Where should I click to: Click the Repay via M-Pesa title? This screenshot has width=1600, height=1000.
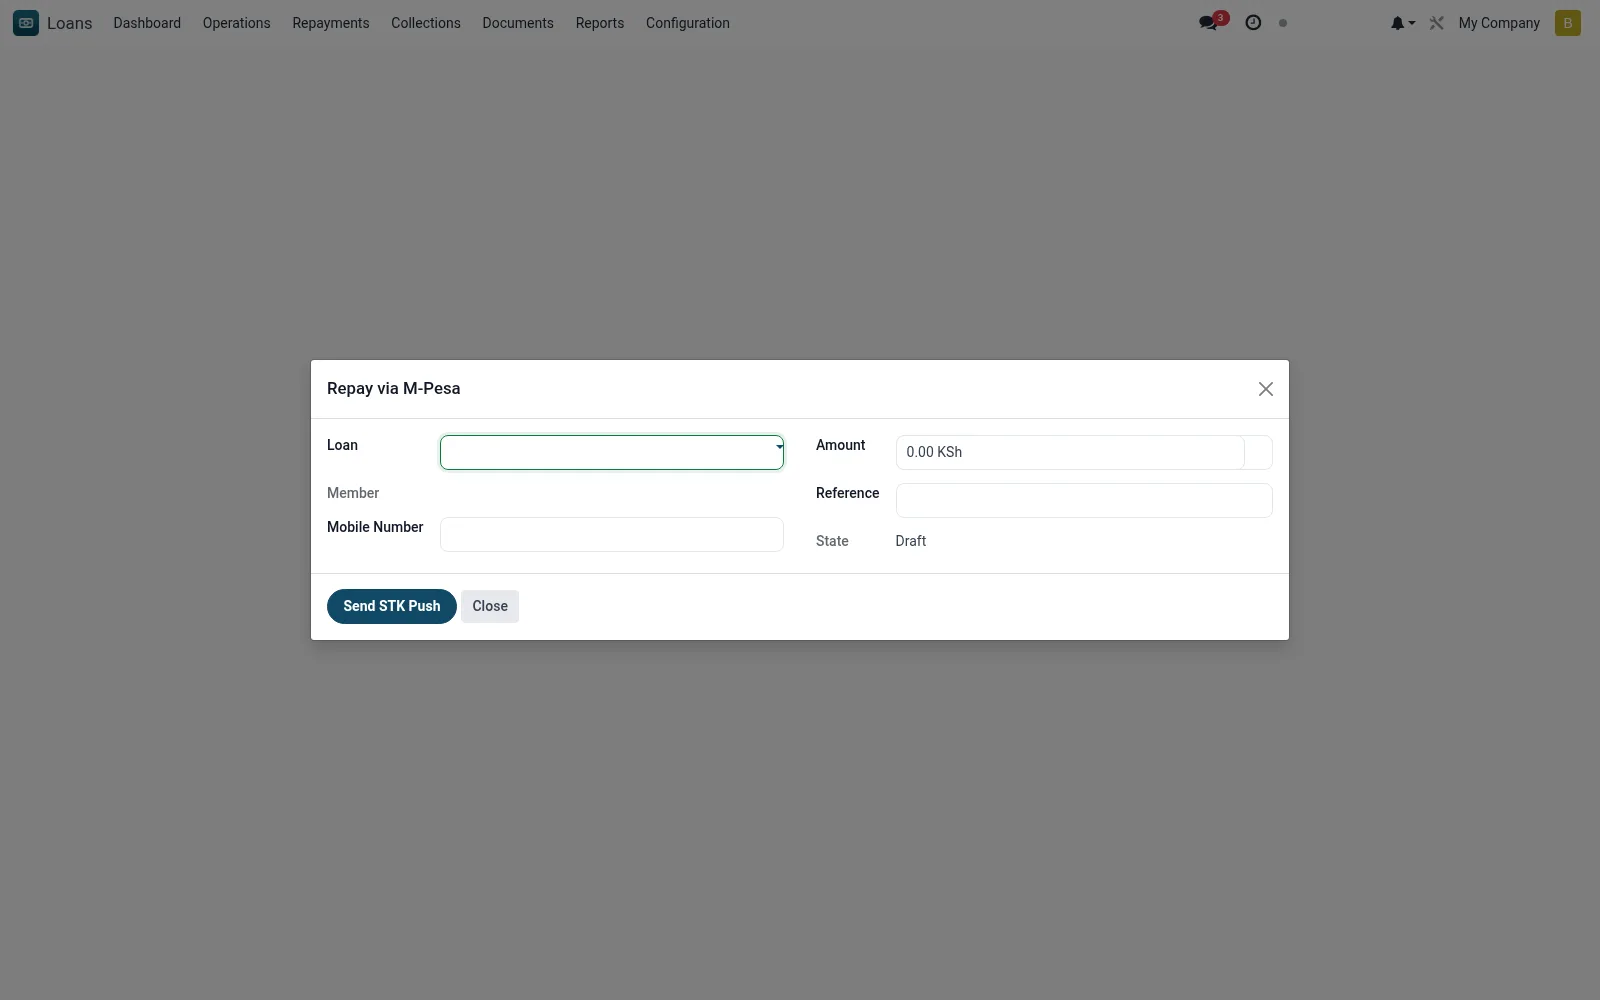click(x=394, y=388)
